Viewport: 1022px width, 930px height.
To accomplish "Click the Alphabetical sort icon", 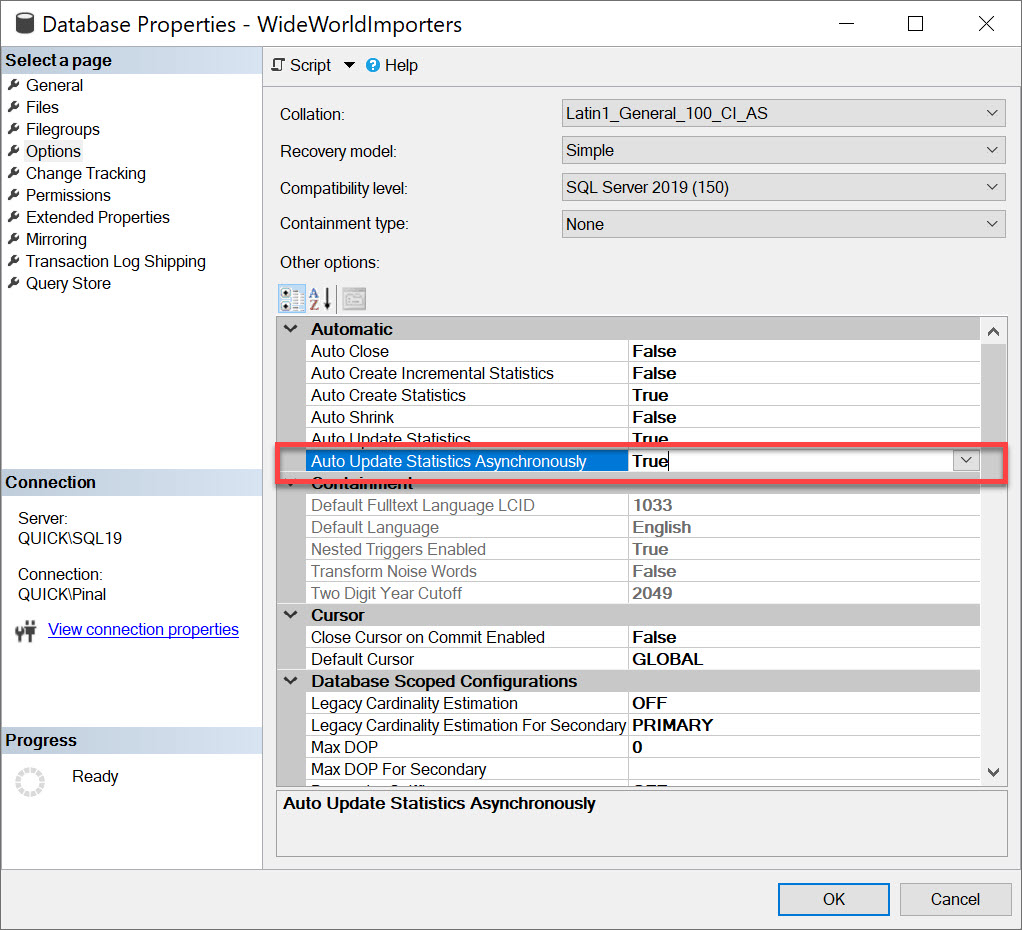I will tap(320, 299).
